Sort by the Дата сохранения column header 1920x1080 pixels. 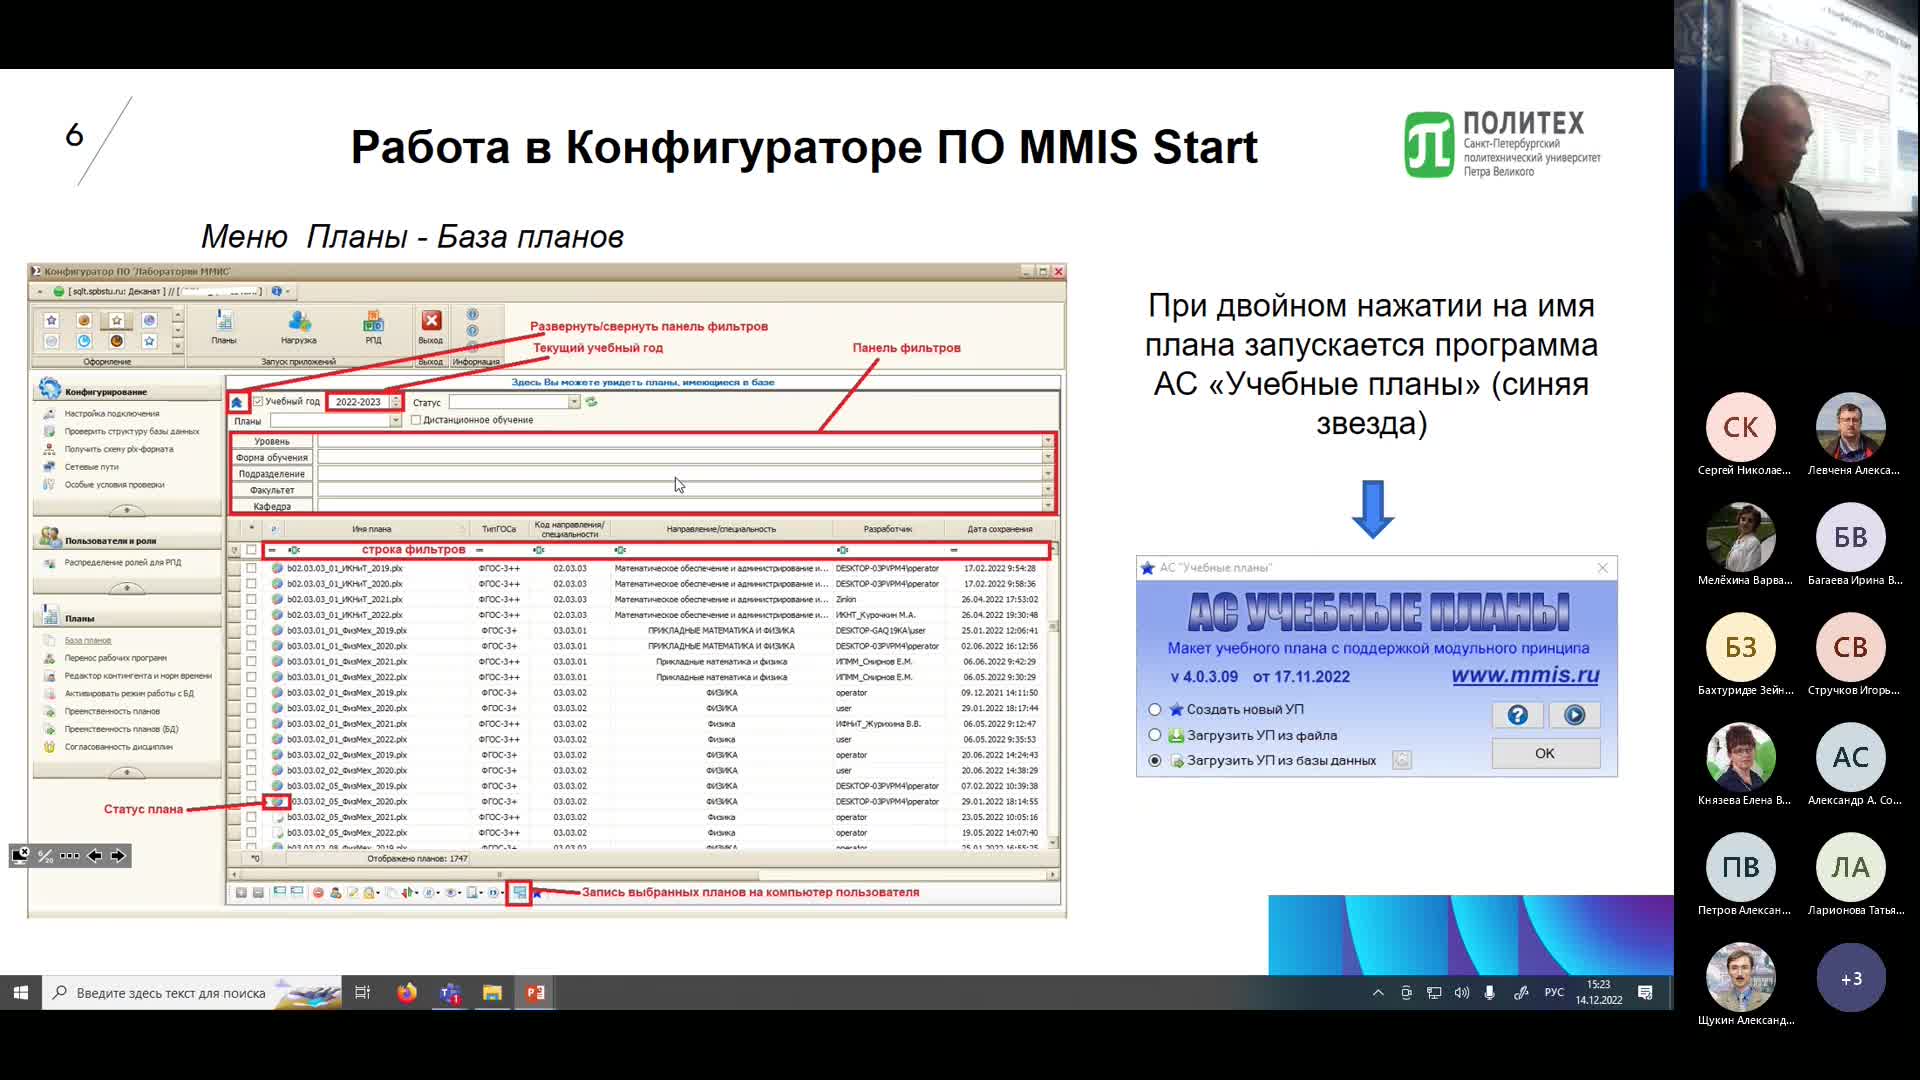point(999,529)
